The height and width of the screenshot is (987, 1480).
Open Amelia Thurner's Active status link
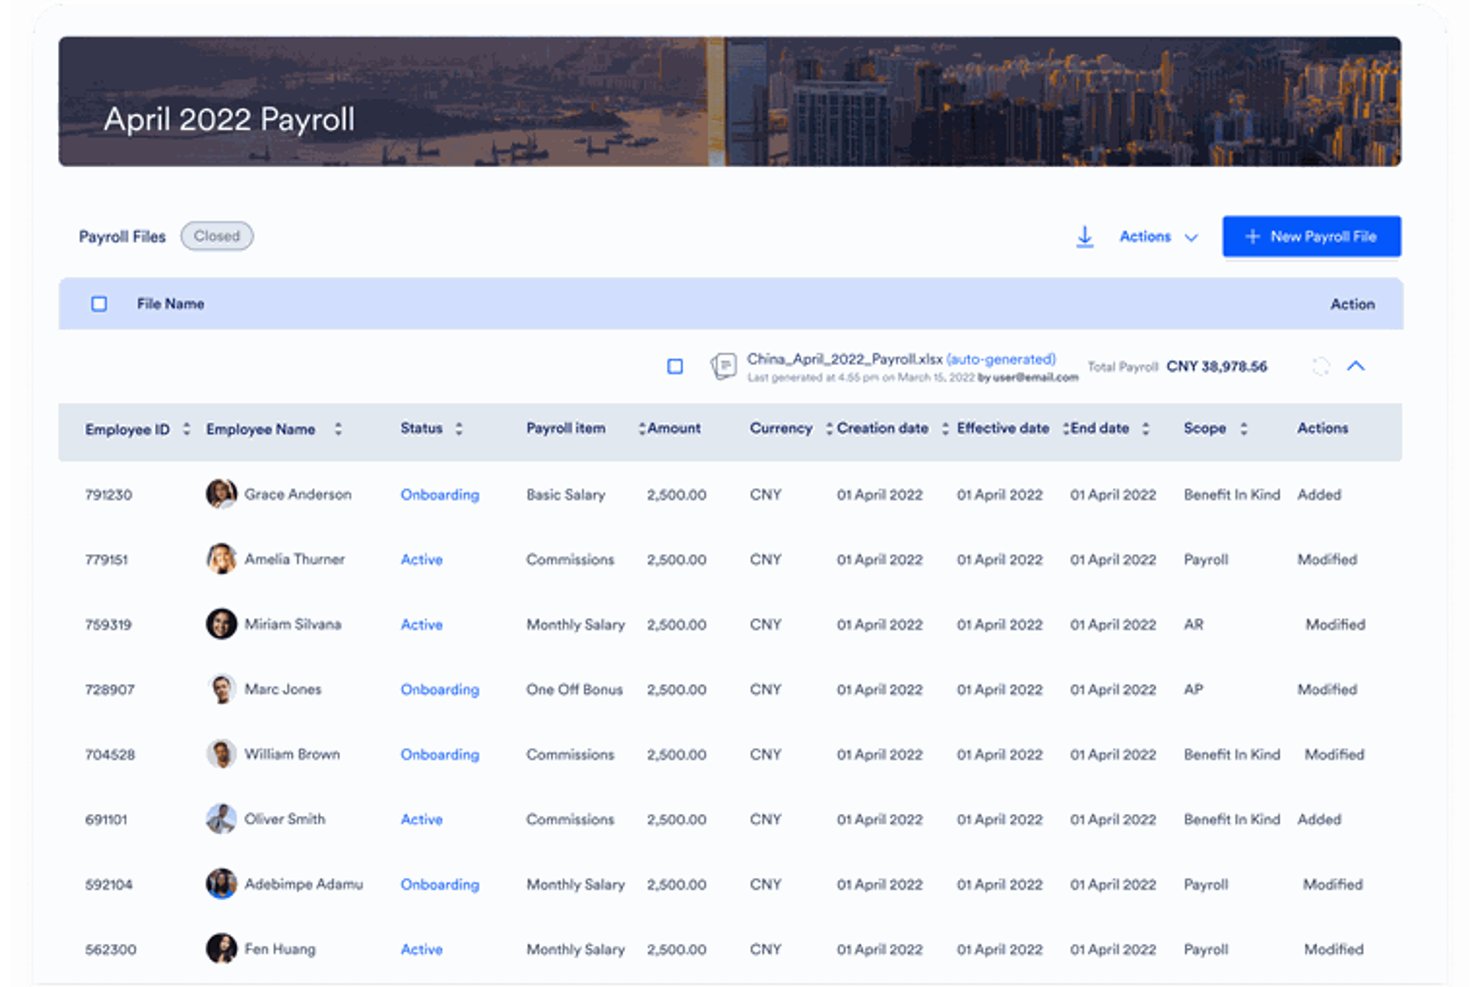(422, 560)
